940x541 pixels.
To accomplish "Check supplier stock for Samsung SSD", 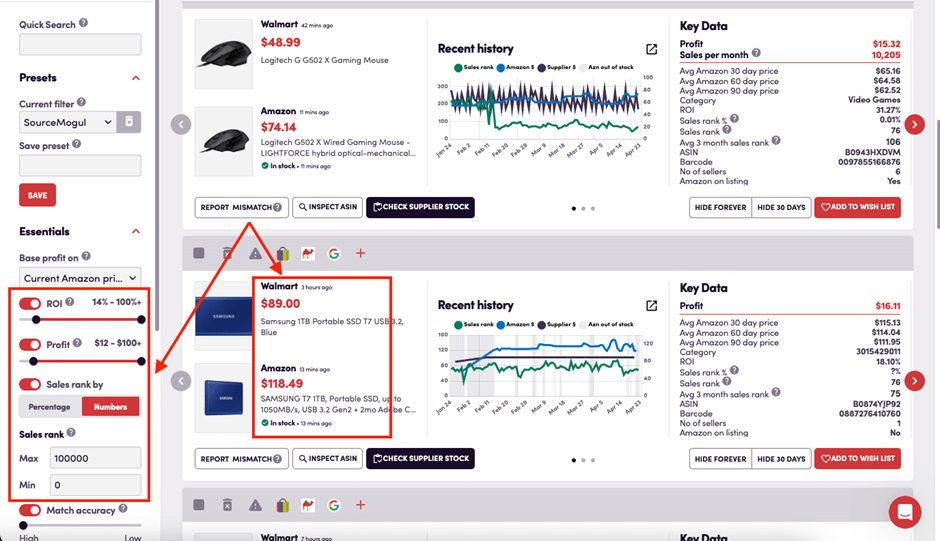I will (x=420, y=459).
